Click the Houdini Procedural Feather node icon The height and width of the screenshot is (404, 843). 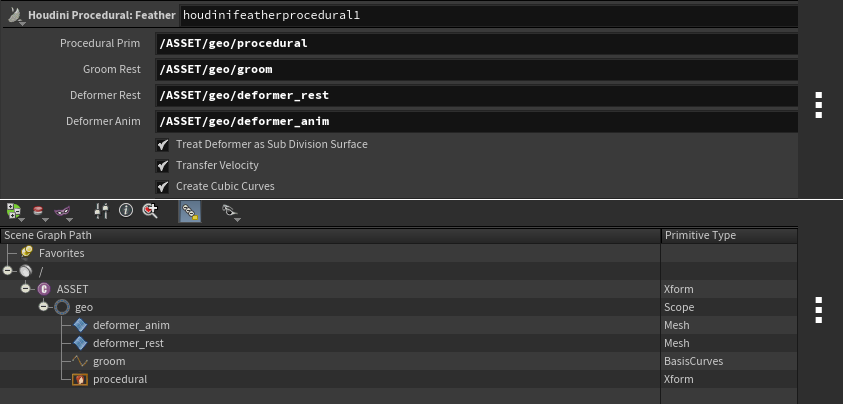15,15
